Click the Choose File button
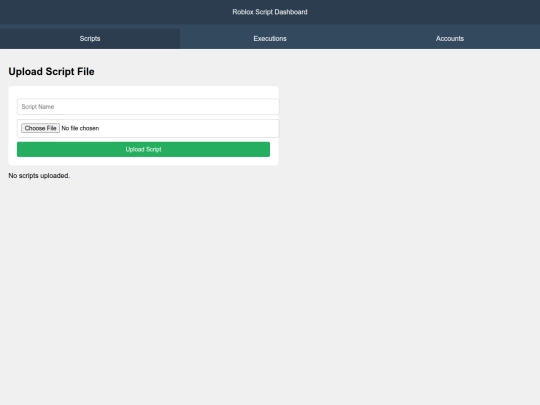The width and height of the screenshot is (540, 405). point(40,128)
